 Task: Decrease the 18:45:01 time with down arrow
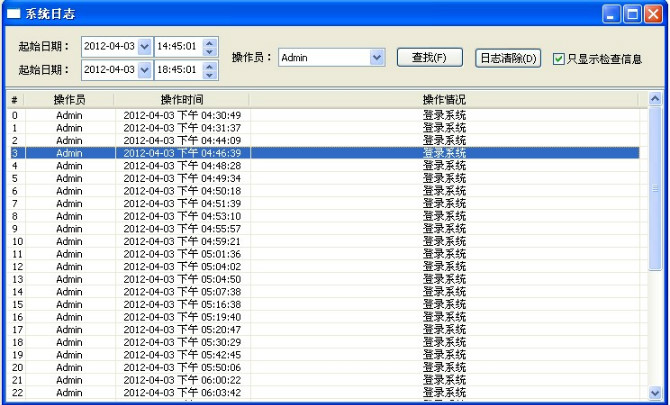point(209,75)
